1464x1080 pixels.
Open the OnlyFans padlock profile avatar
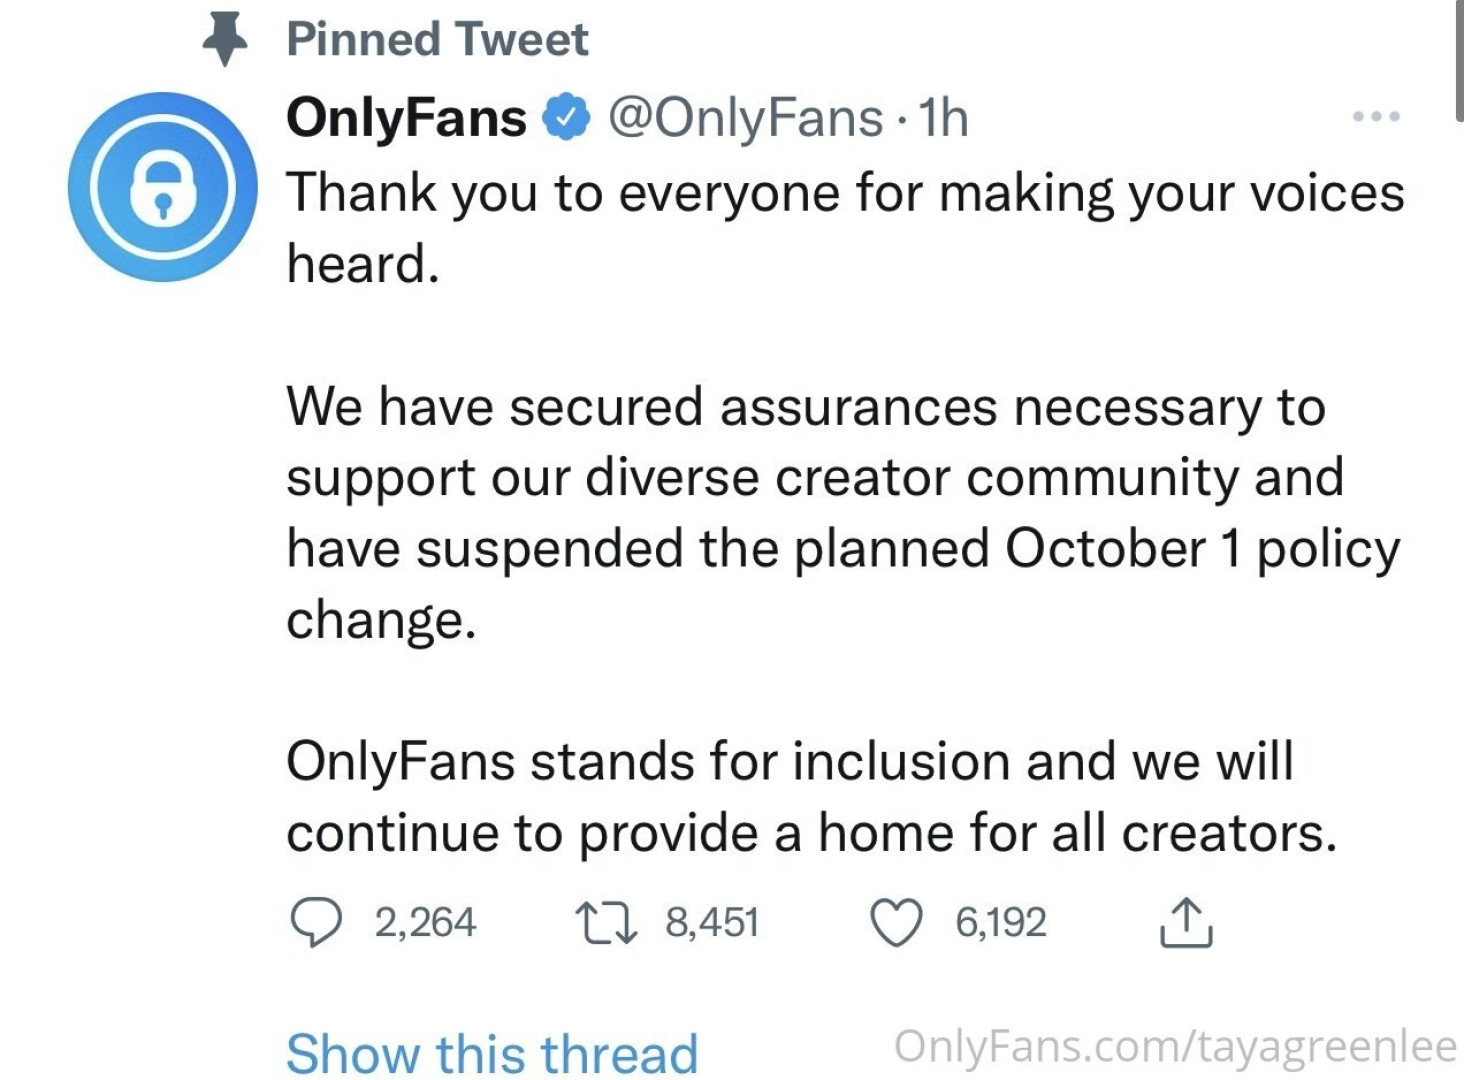[163, 187]
